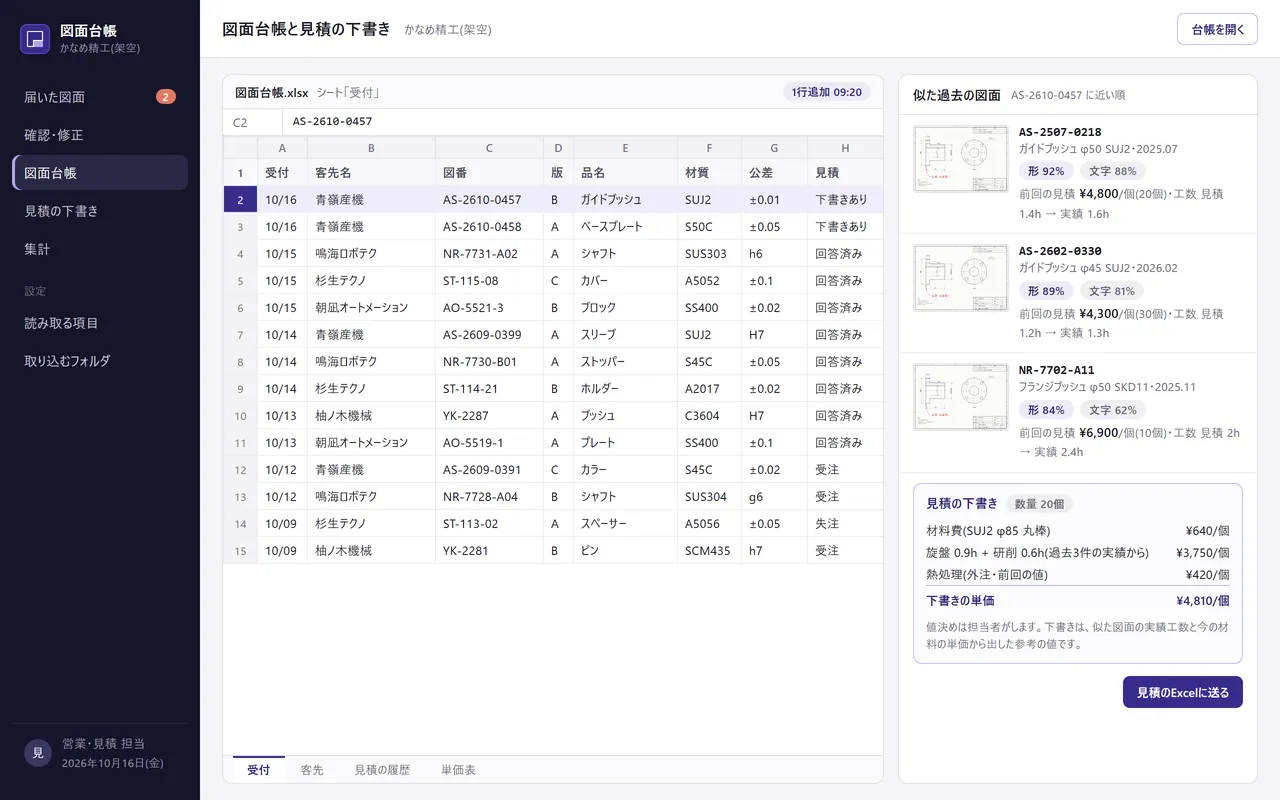Click cell NR-7731-A02
The height and width of the screenshot is (800, 1280).
(489, 254)
